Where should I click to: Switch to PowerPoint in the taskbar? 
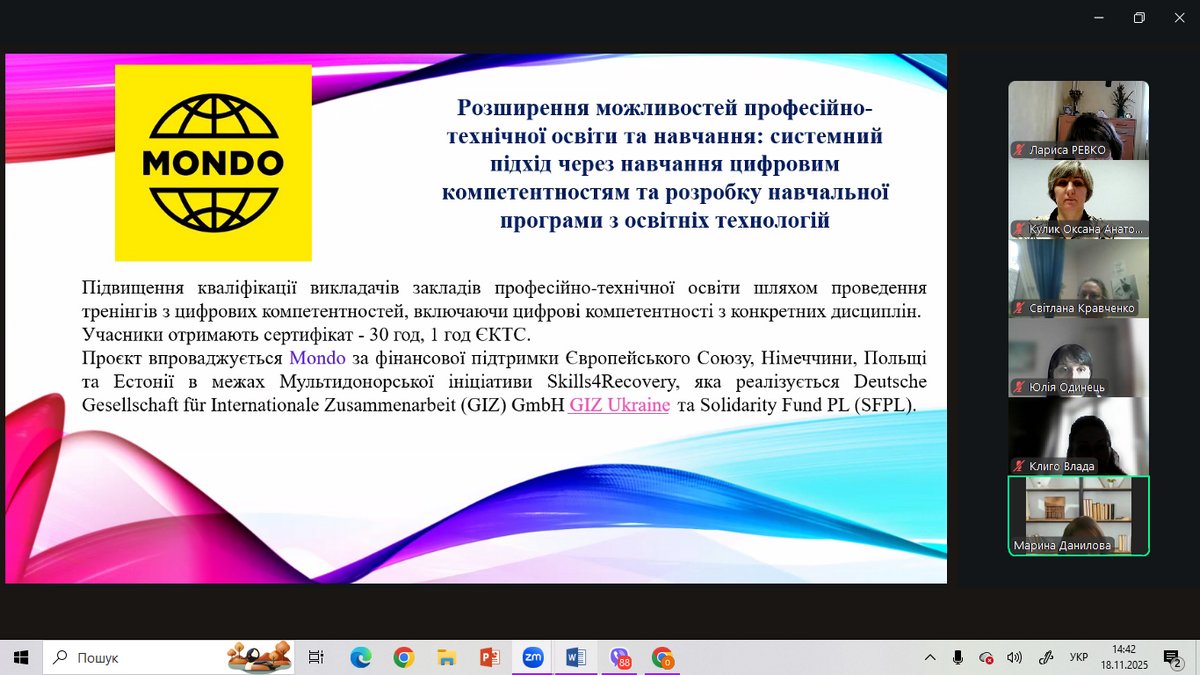490,657
